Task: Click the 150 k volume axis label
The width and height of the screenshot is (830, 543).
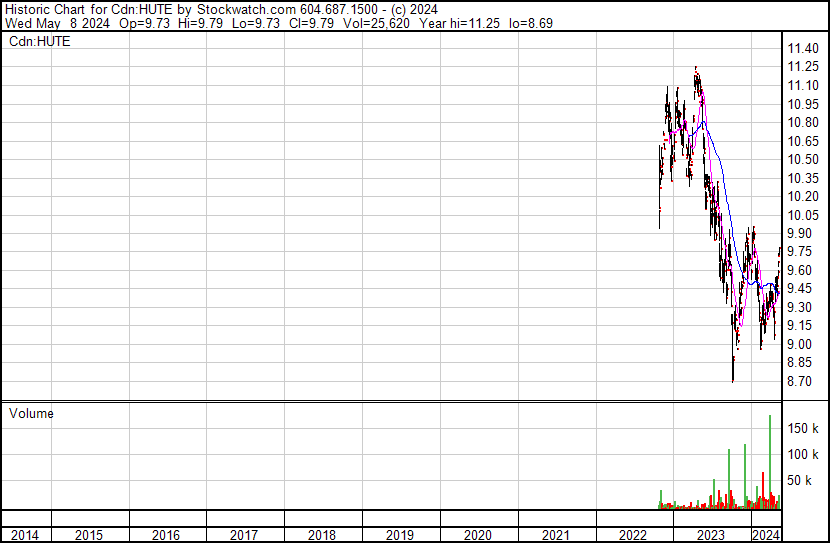Action: (x=803, y=428)
